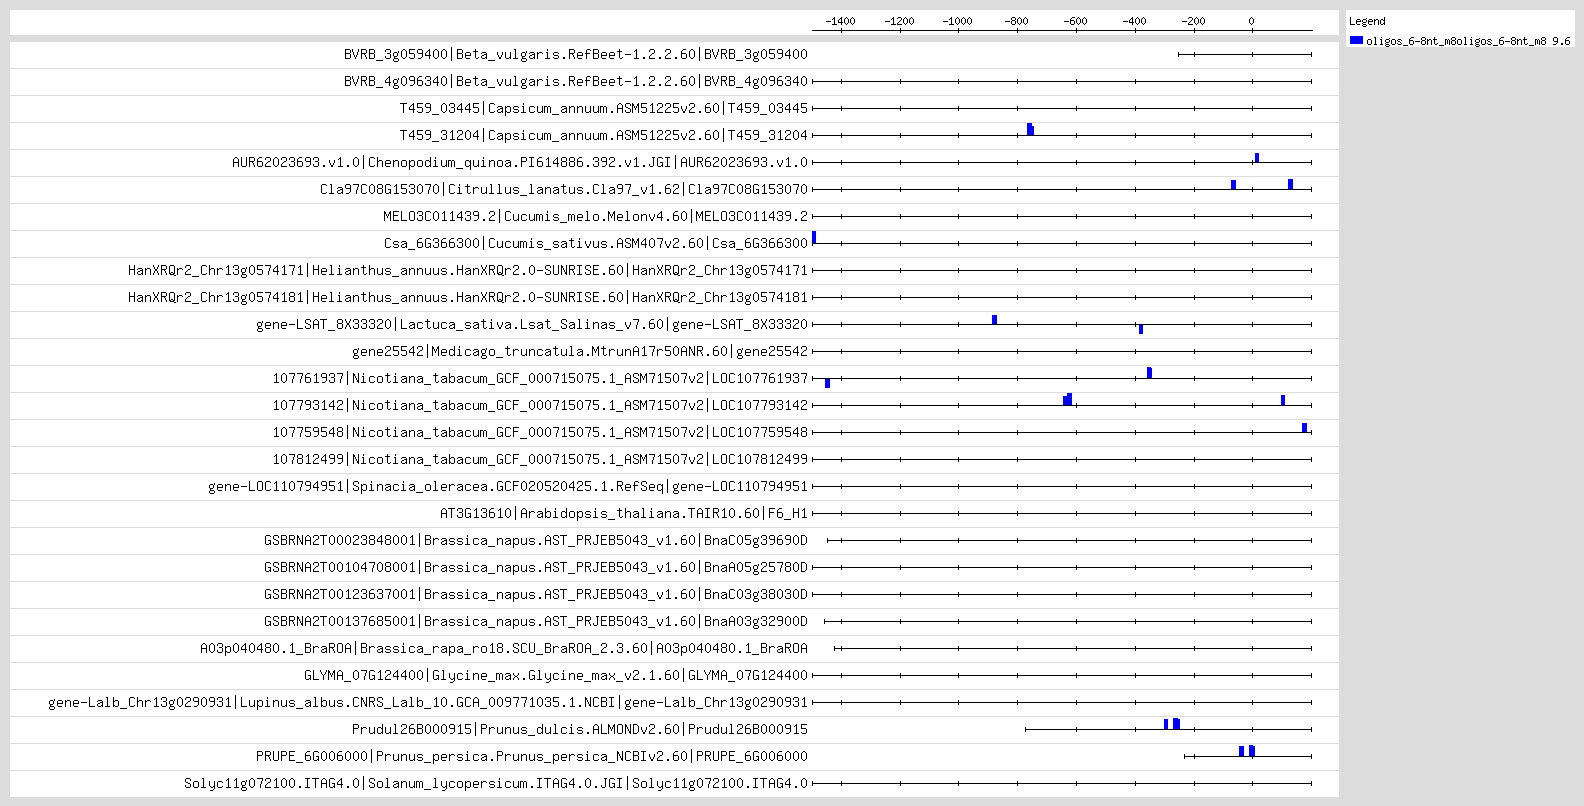Click the 0 axis tick label

click(1251, 21)
